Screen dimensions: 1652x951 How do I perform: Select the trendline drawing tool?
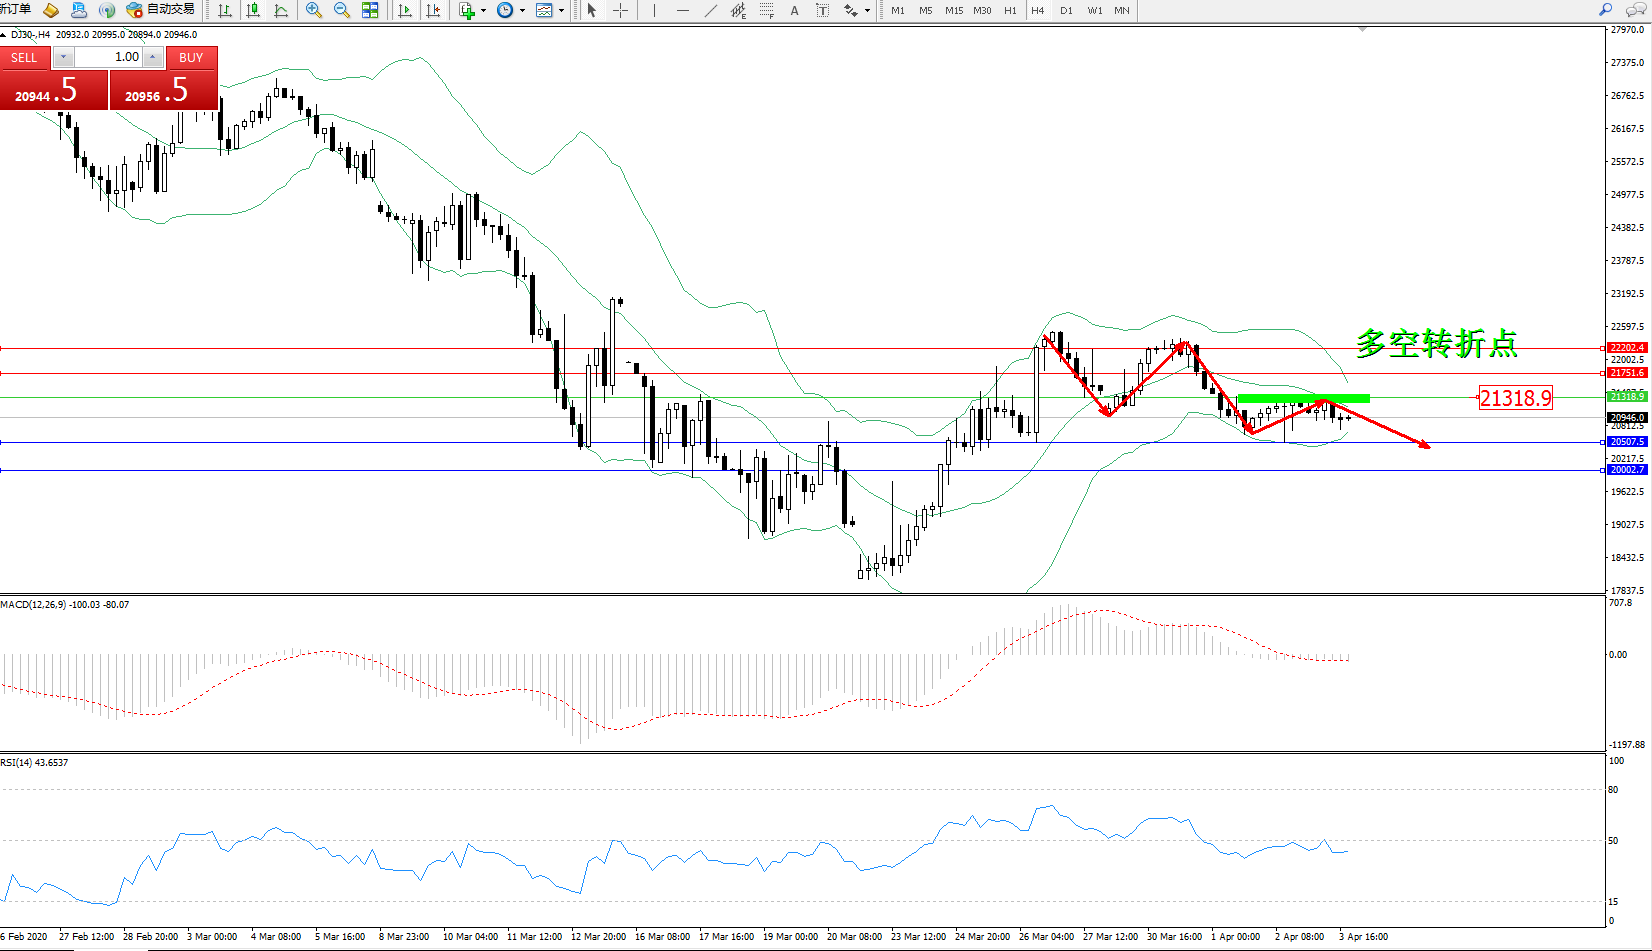[x=710, y=10]
